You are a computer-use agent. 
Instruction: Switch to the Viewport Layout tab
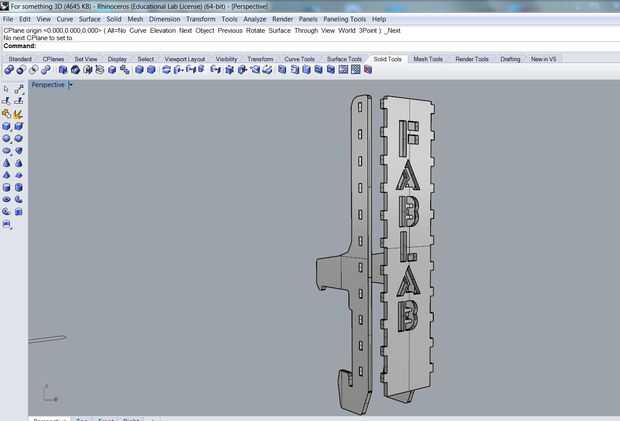coord(185,59)
